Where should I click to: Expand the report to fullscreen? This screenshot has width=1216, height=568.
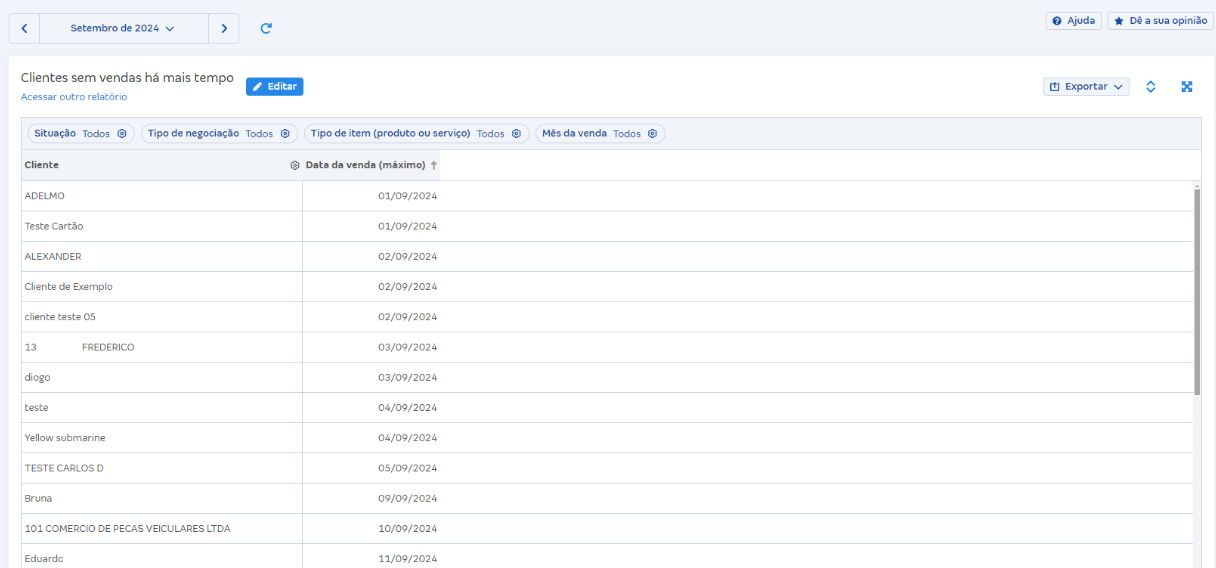coord(1187,87)
